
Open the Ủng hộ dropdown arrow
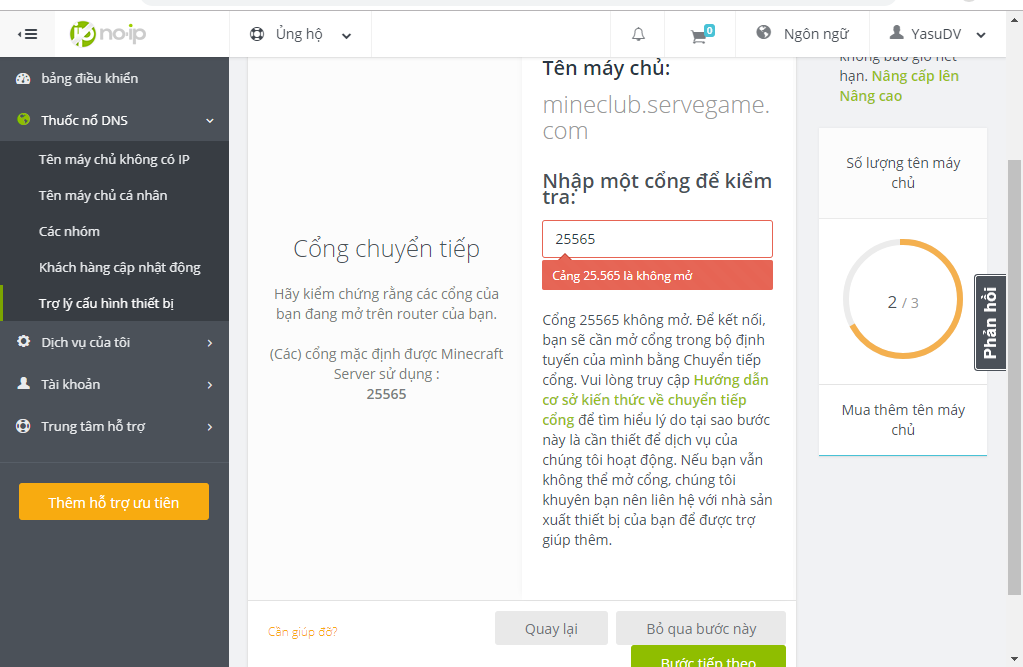(x=346, y=36)
